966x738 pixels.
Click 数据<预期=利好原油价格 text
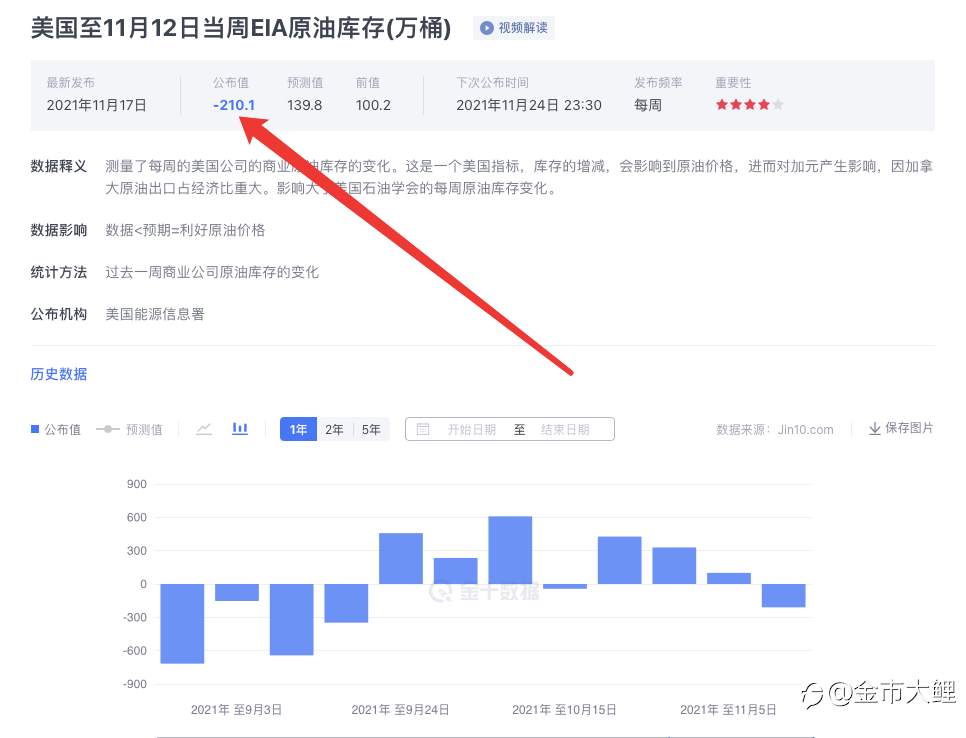click(185, 230)
